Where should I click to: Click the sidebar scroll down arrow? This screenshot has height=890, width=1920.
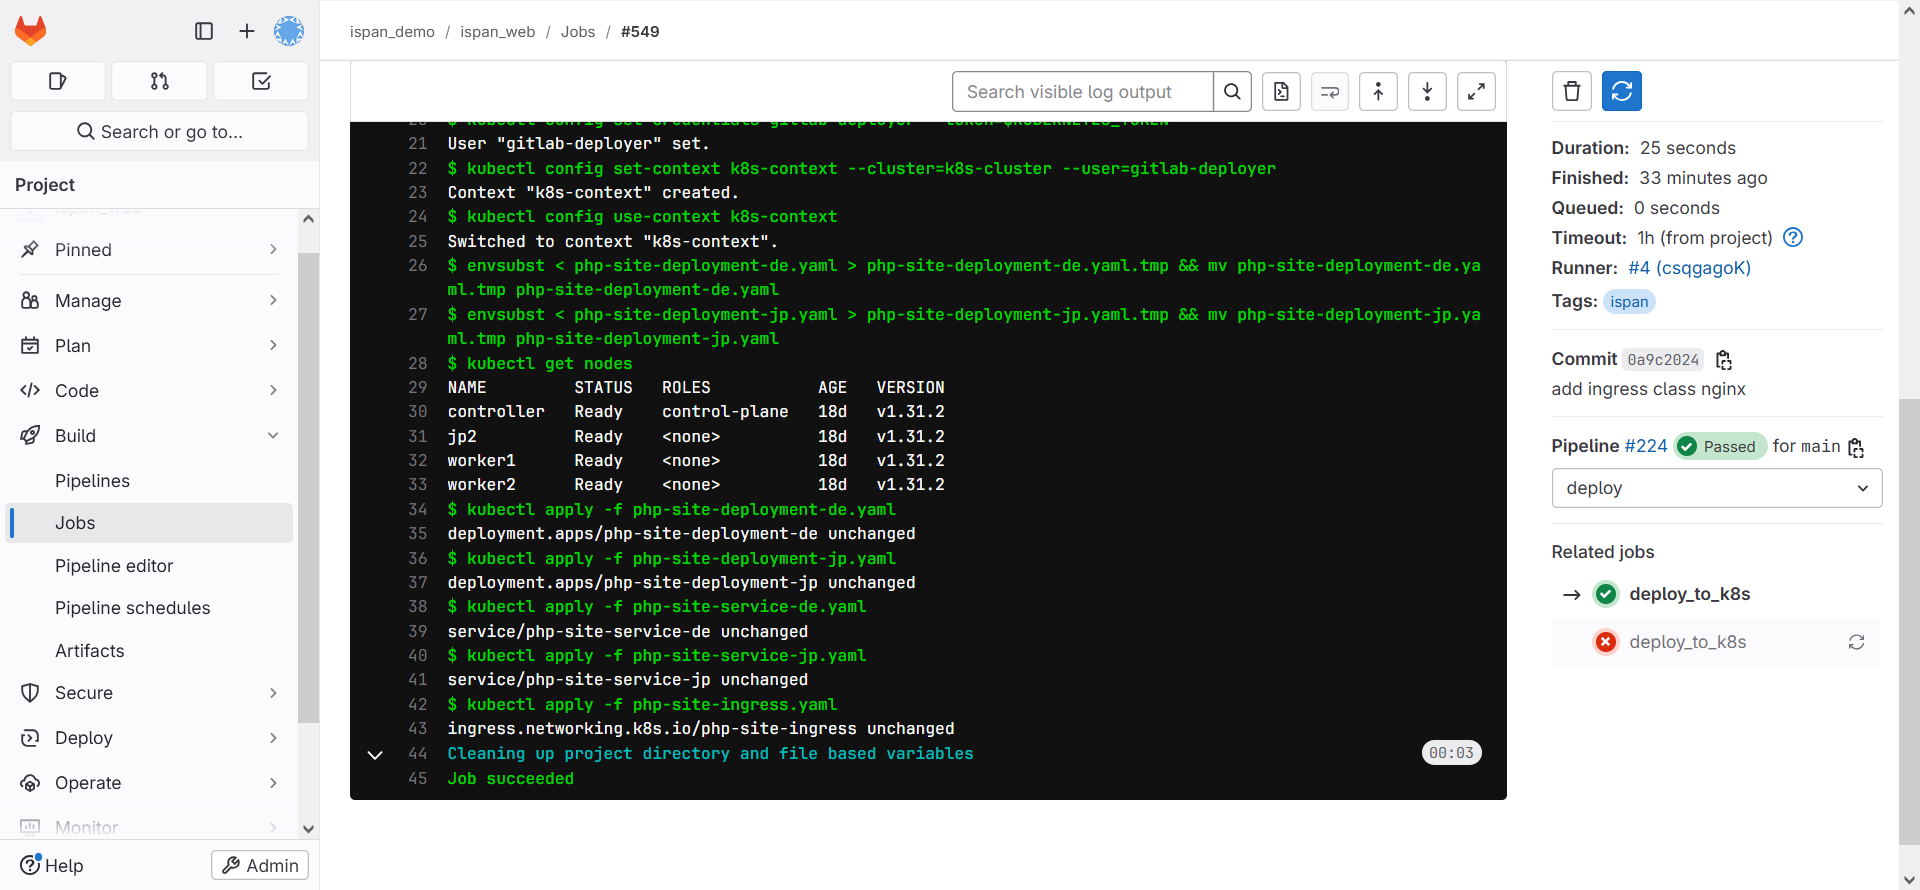point(308,829)
